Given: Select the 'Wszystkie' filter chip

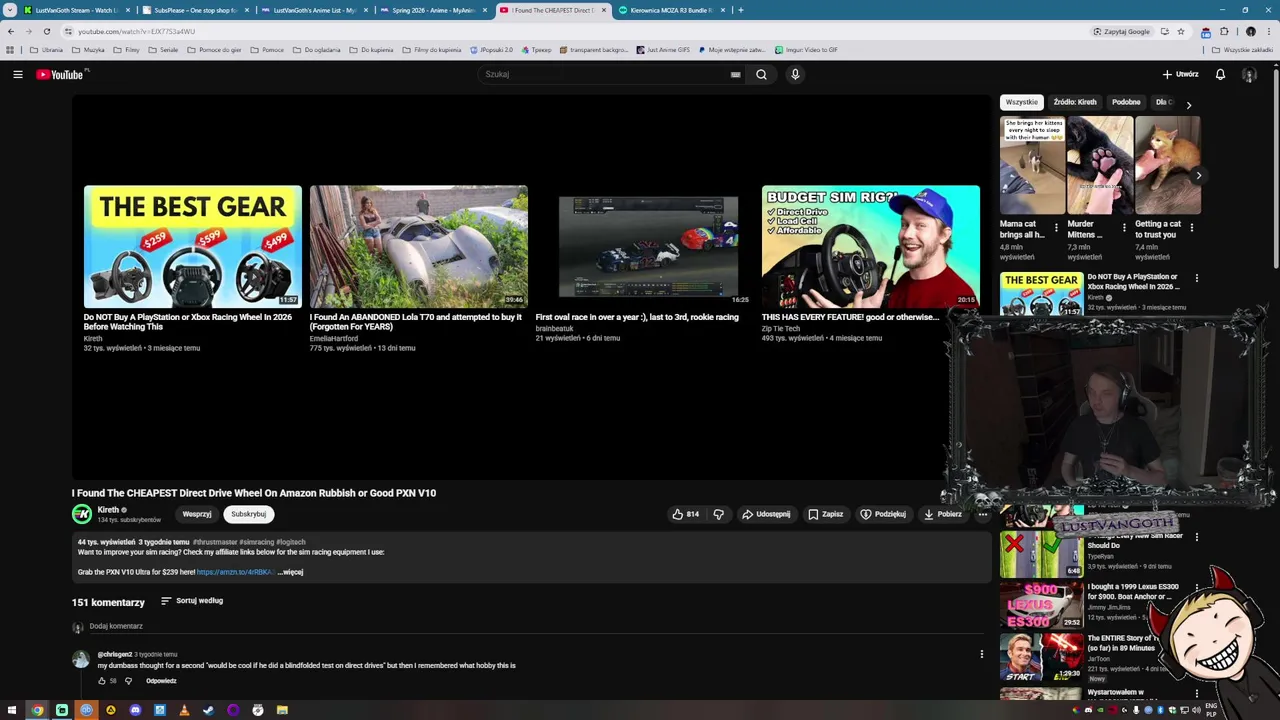Looking at the screenshot, I should point(1022,102).
